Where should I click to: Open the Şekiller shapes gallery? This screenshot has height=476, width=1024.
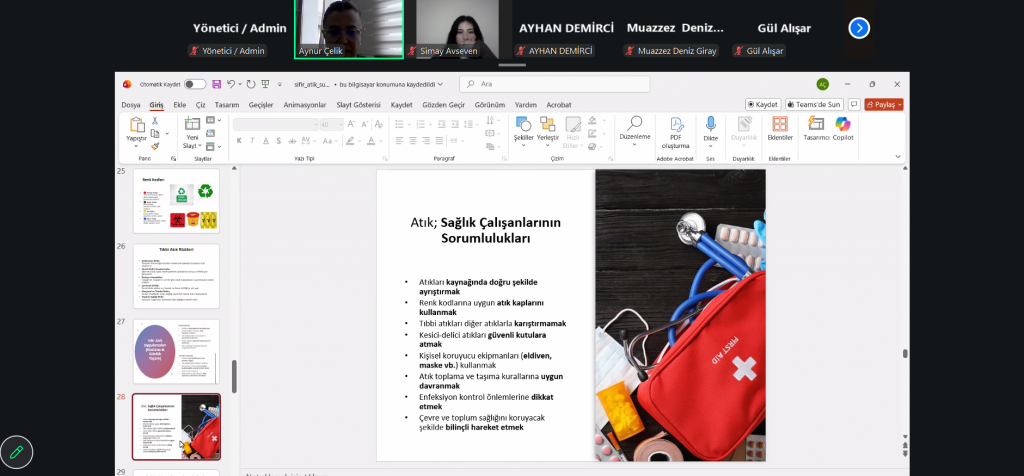click(523, 124)
